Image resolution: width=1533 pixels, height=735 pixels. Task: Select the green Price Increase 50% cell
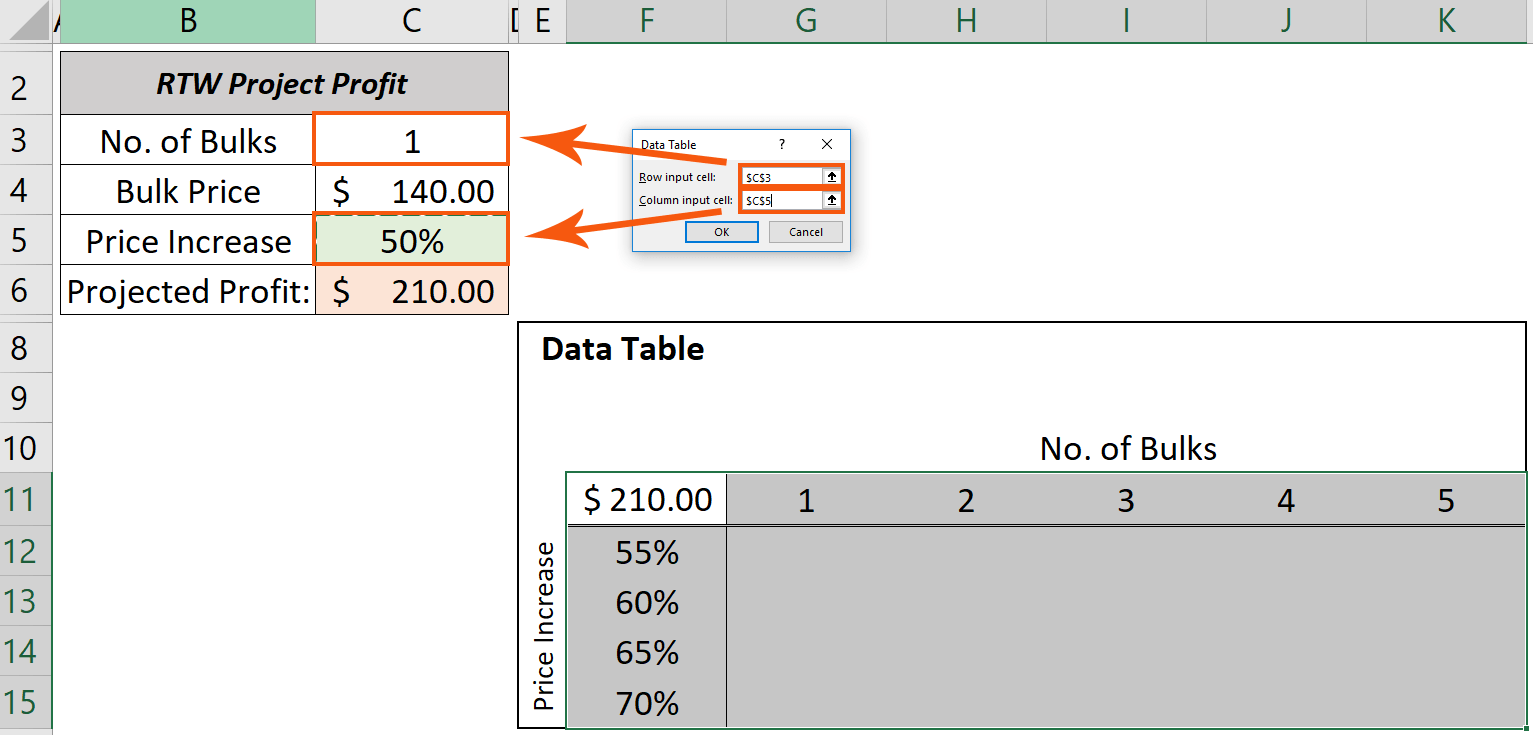410,240
